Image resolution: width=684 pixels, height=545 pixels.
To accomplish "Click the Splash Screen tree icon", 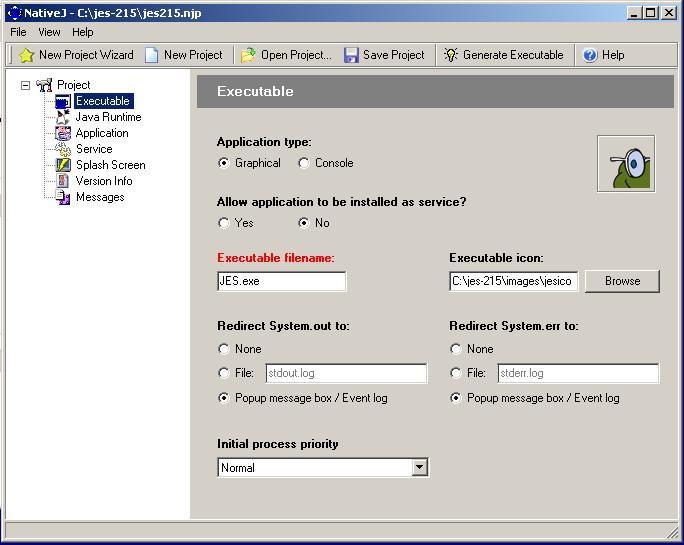I will tap(63, 165).
